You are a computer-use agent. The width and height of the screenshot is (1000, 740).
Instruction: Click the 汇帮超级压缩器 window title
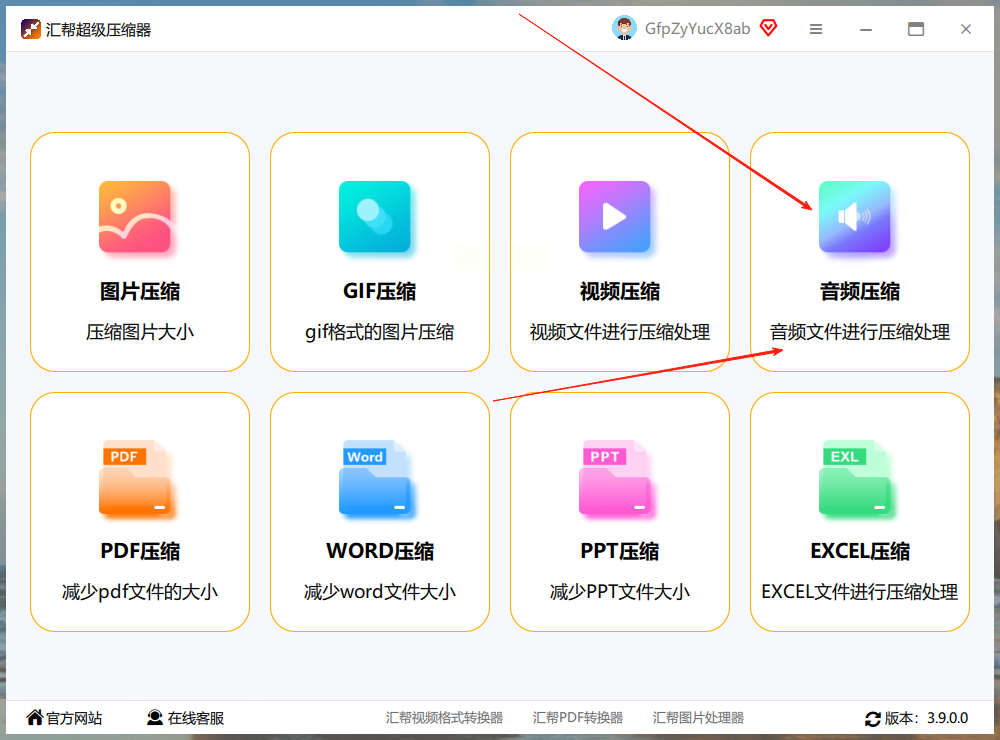(98, 29)
